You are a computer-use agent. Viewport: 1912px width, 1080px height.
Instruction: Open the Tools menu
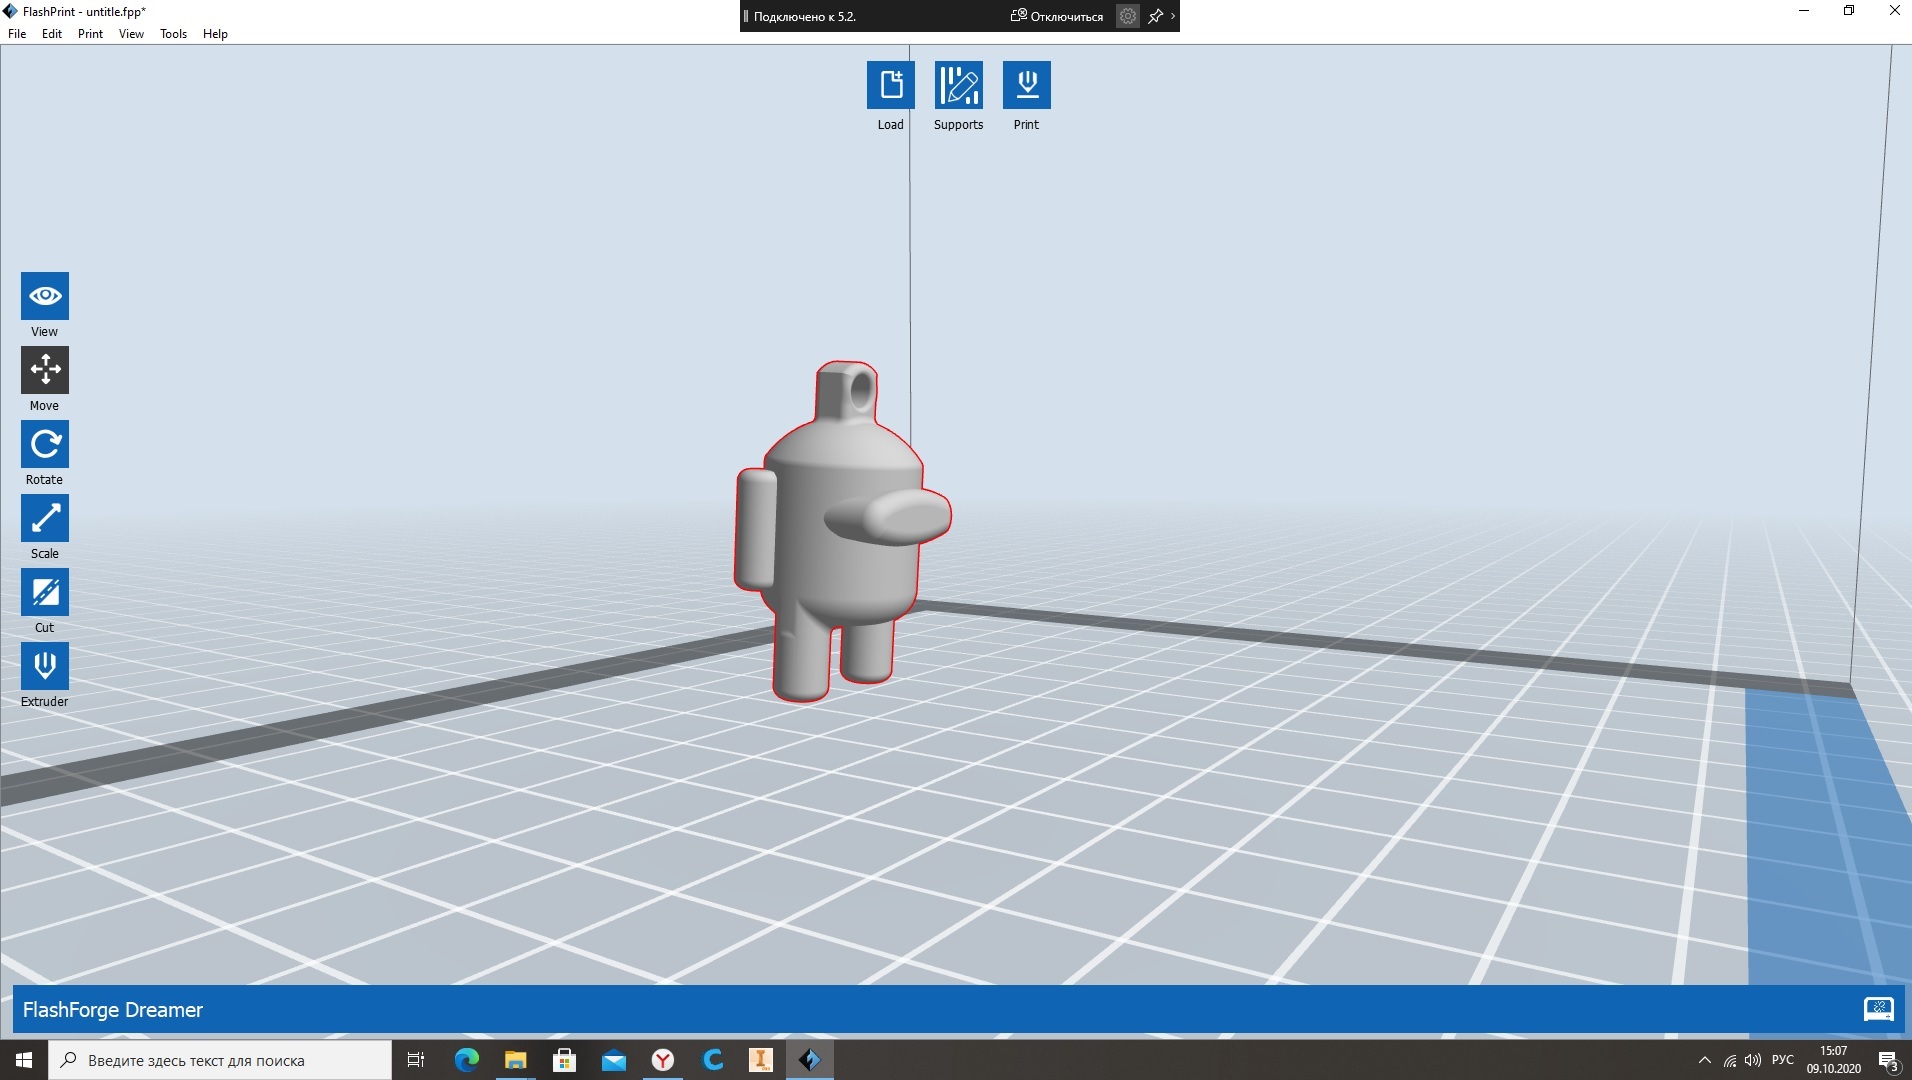click(173, 34)
